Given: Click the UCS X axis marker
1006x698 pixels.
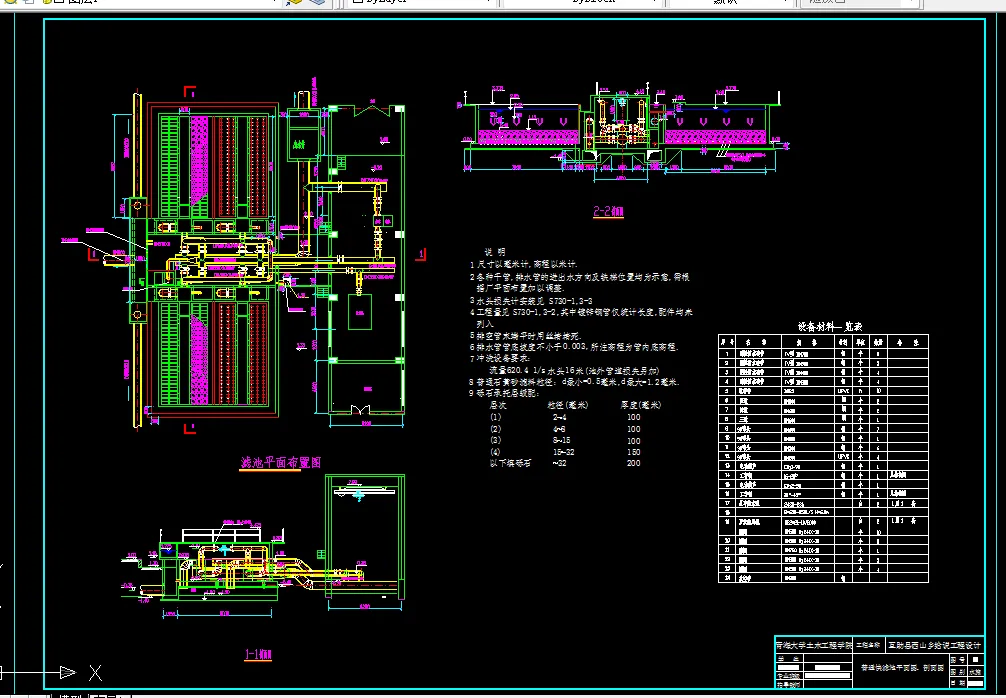Looking at the screenshot, I should point(95,673).
